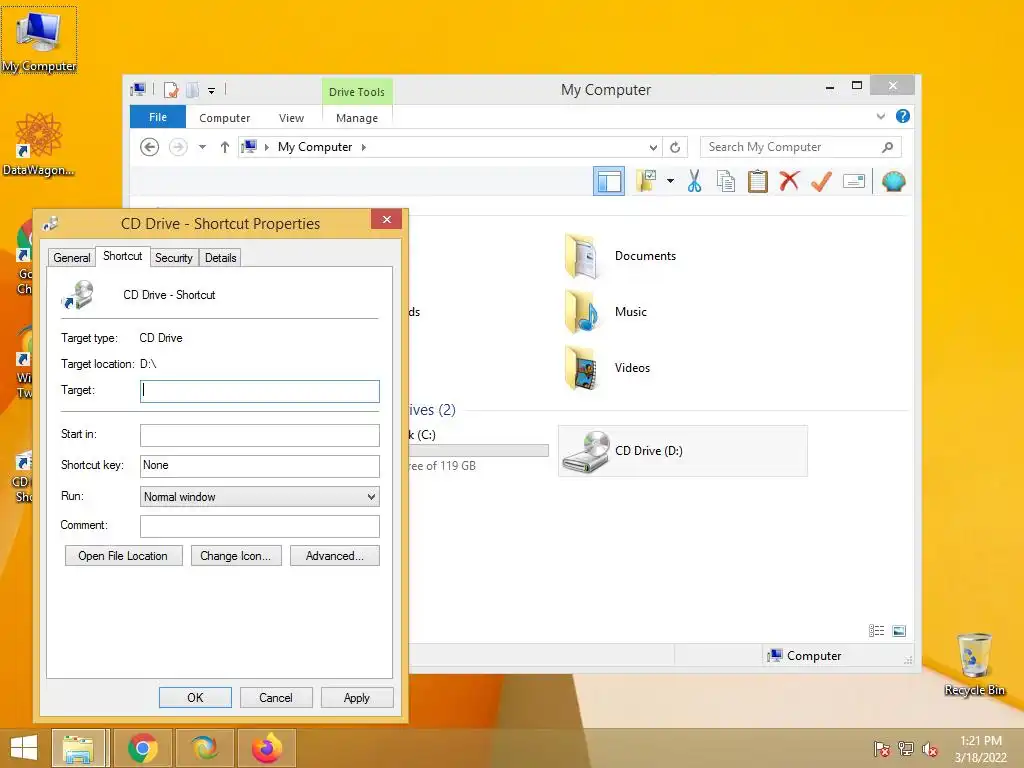Toggle the navigation pane toolbar icon
This screenshot has width=1024, height=768.
609,181
